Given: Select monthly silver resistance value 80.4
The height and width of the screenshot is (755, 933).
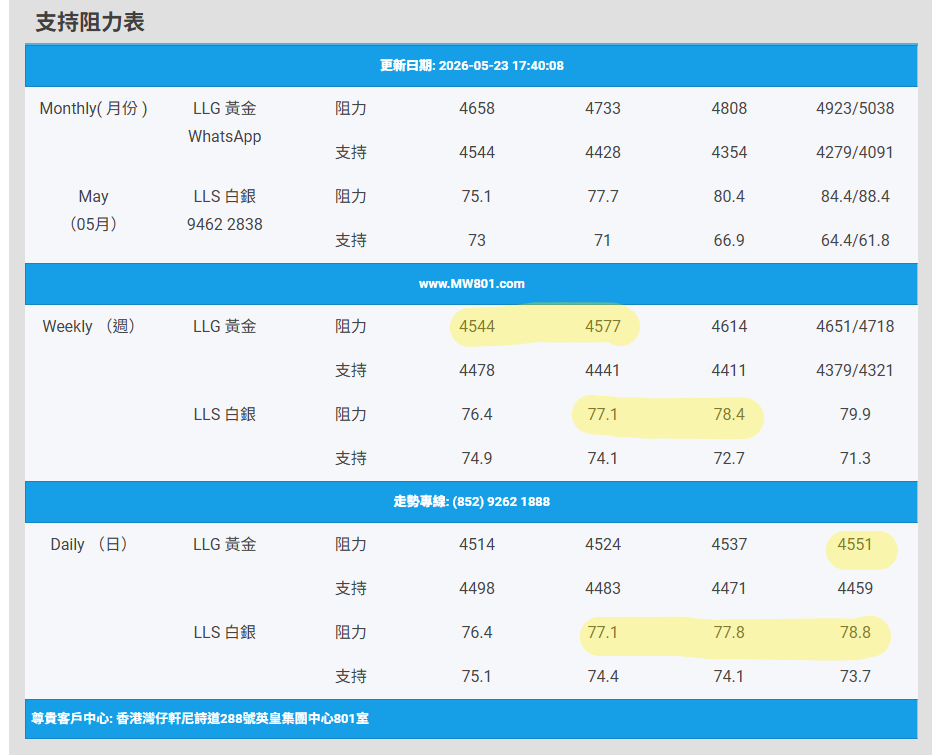Looking at the screenshot, I should (x=729, y=196).
